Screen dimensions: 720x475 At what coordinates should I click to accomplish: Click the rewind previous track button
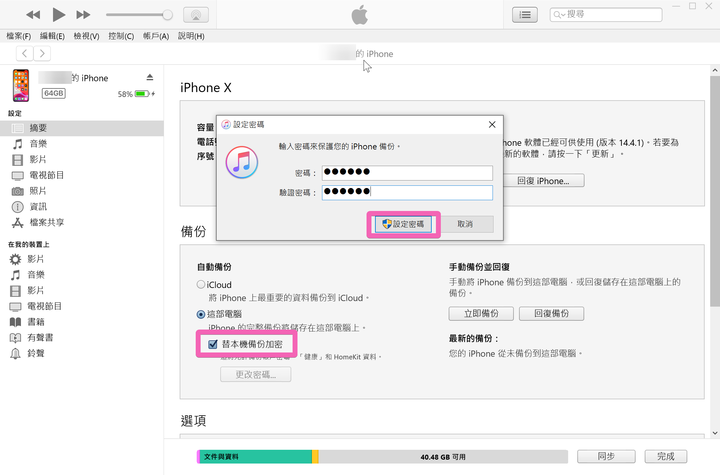33,15
